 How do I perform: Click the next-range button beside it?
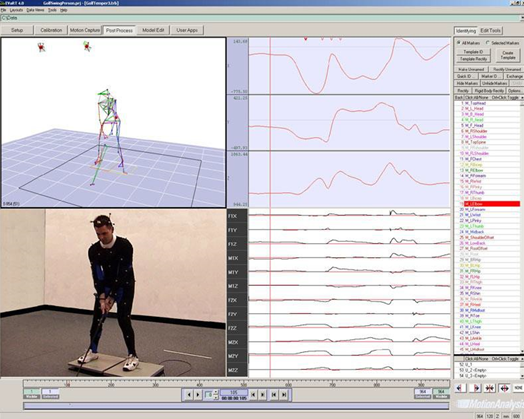pos(262,395)
